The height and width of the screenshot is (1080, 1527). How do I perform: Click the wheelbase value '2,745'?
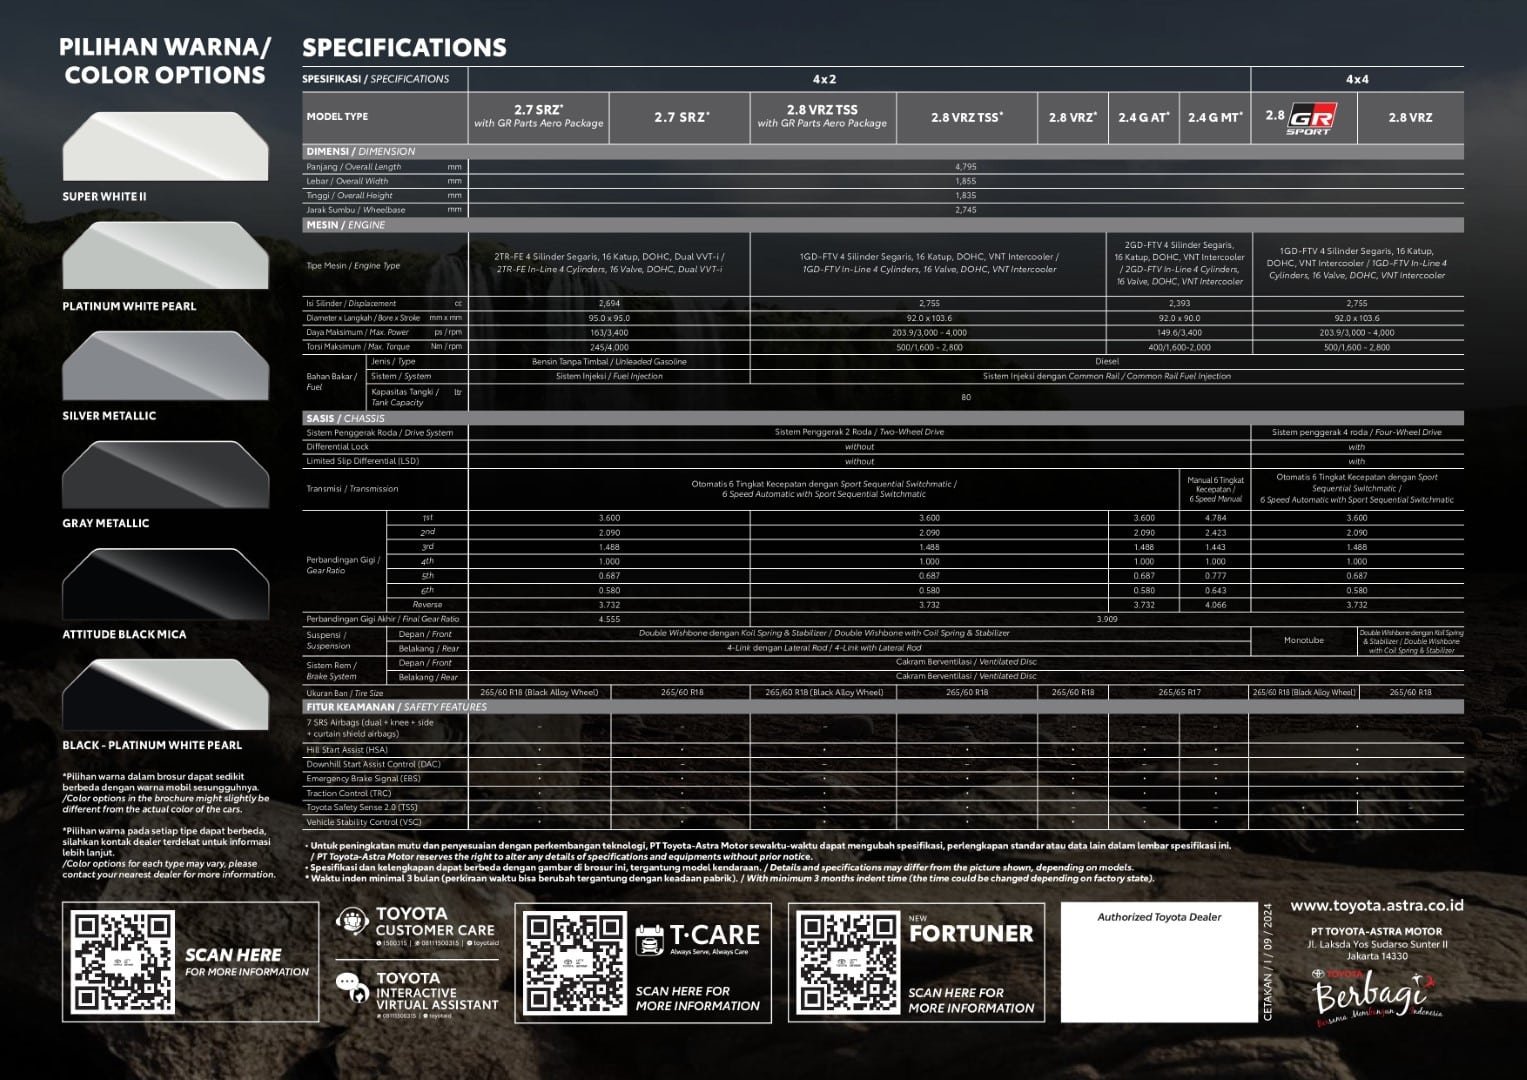click(965, 210)
